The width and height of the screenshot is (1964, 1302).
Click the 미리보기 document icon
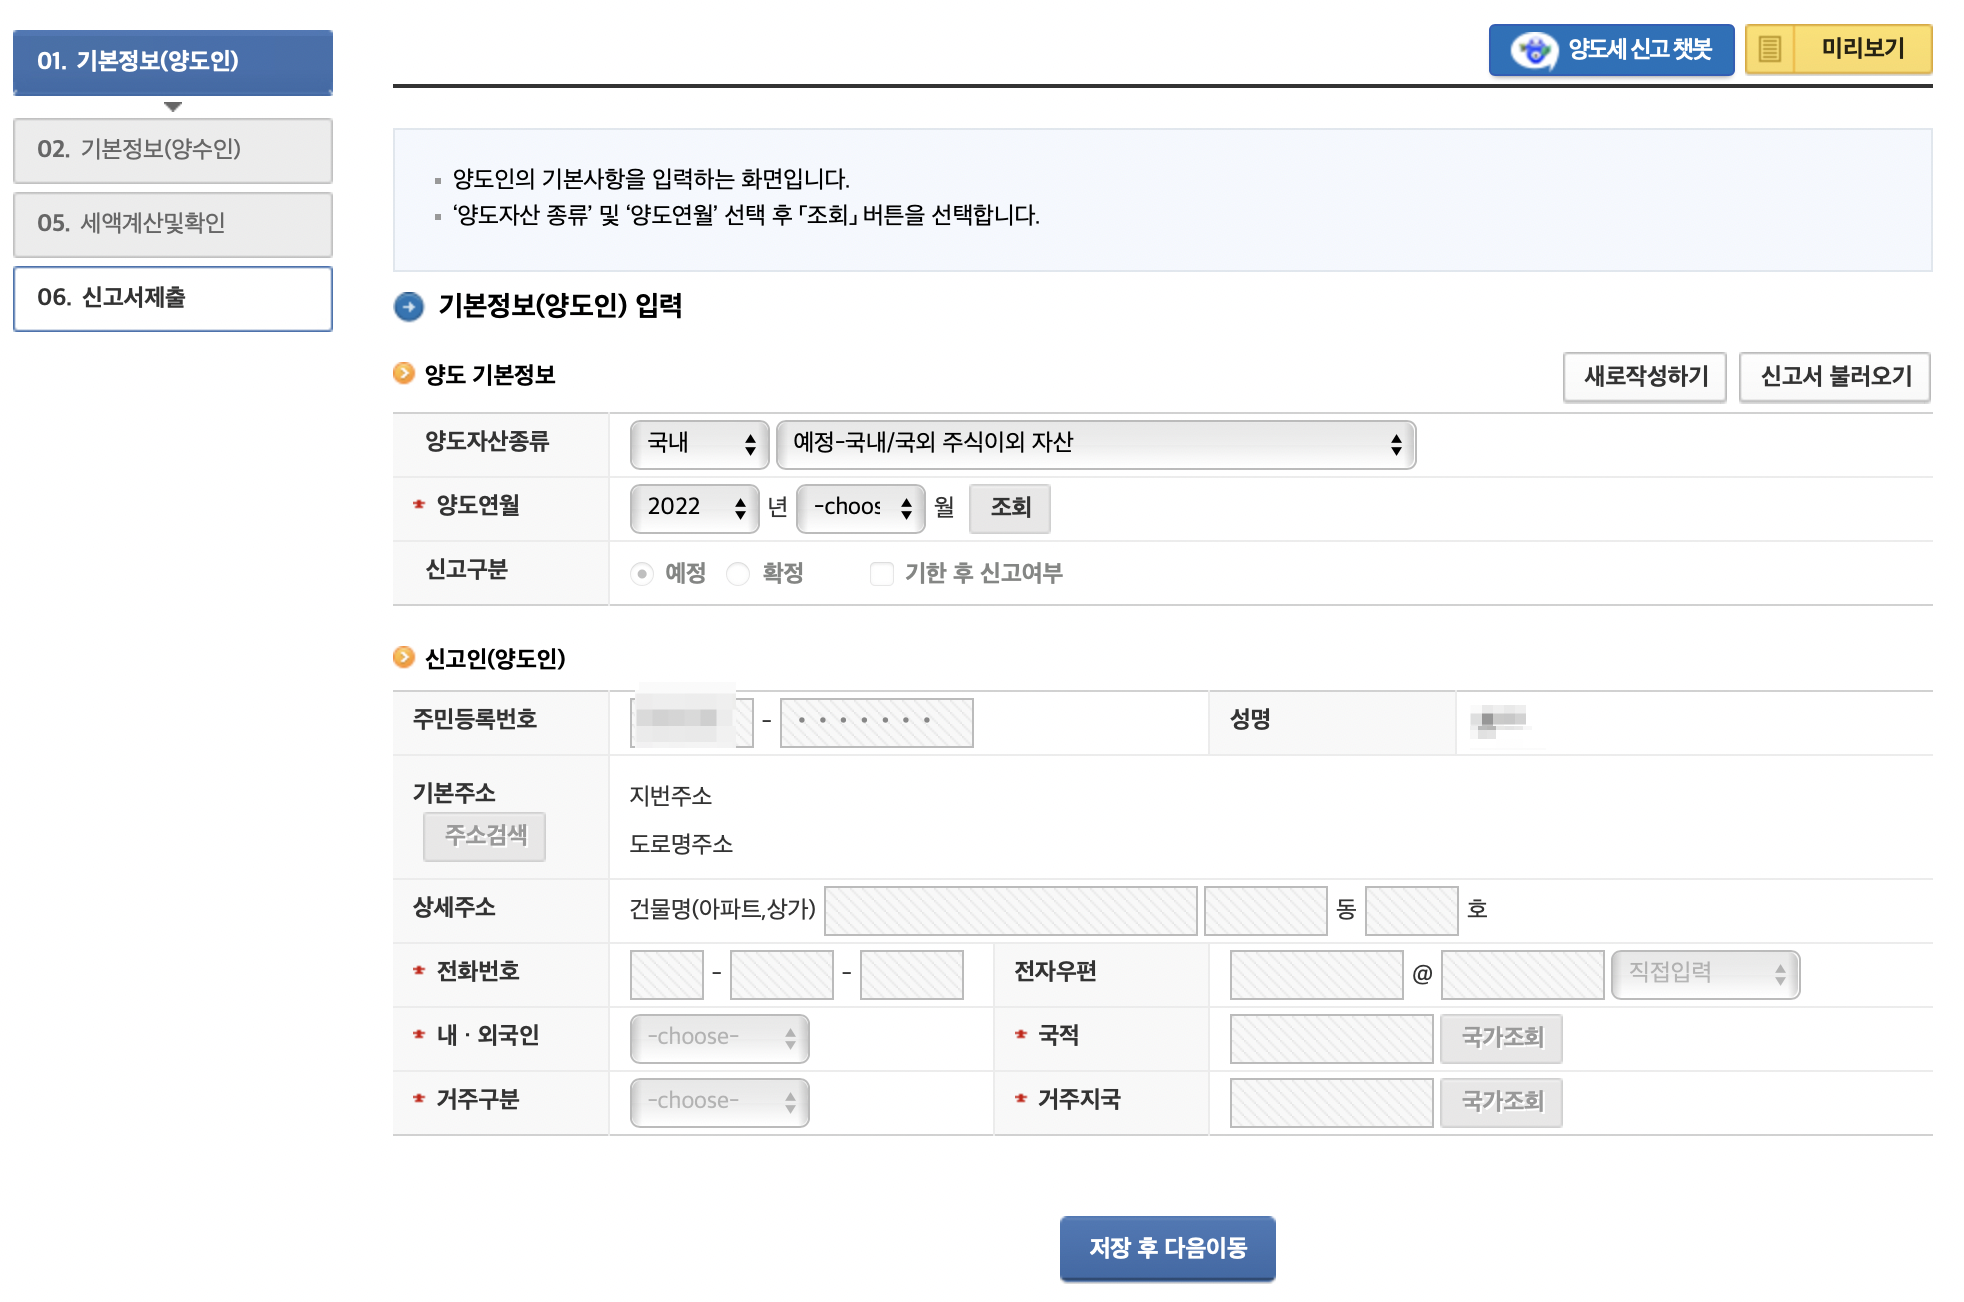(1769, 49)
